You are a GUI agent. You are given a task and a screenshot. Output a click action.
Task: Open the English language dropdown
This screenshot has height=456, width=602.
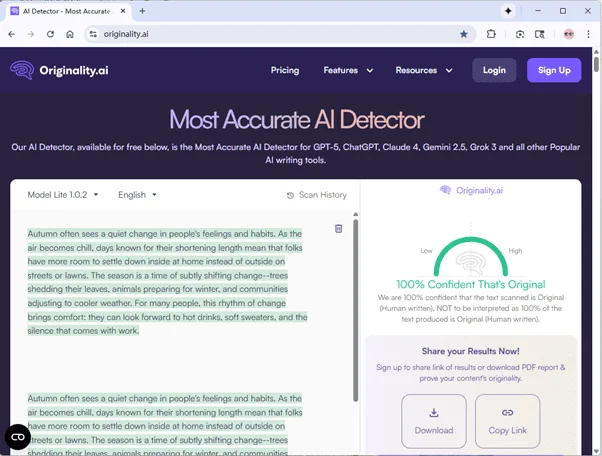[137, 195]
